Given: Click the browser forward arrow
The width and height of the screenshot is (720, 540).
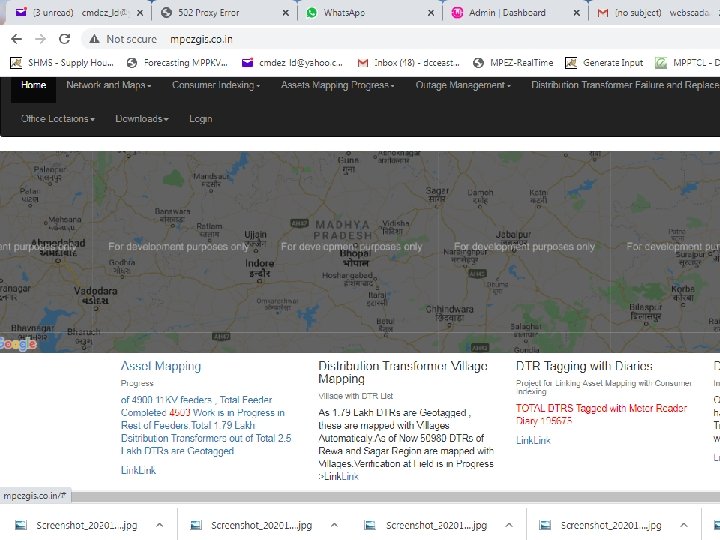Looking at the screenshot, I should click(x=40, y=39).
